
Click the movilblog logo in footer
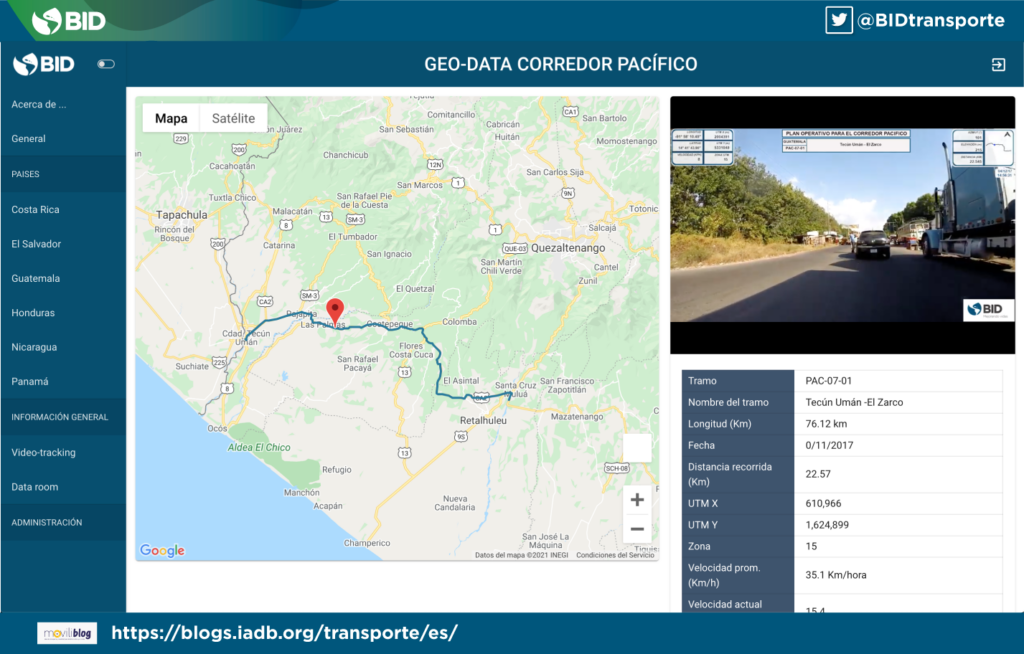tap(67, 633)
